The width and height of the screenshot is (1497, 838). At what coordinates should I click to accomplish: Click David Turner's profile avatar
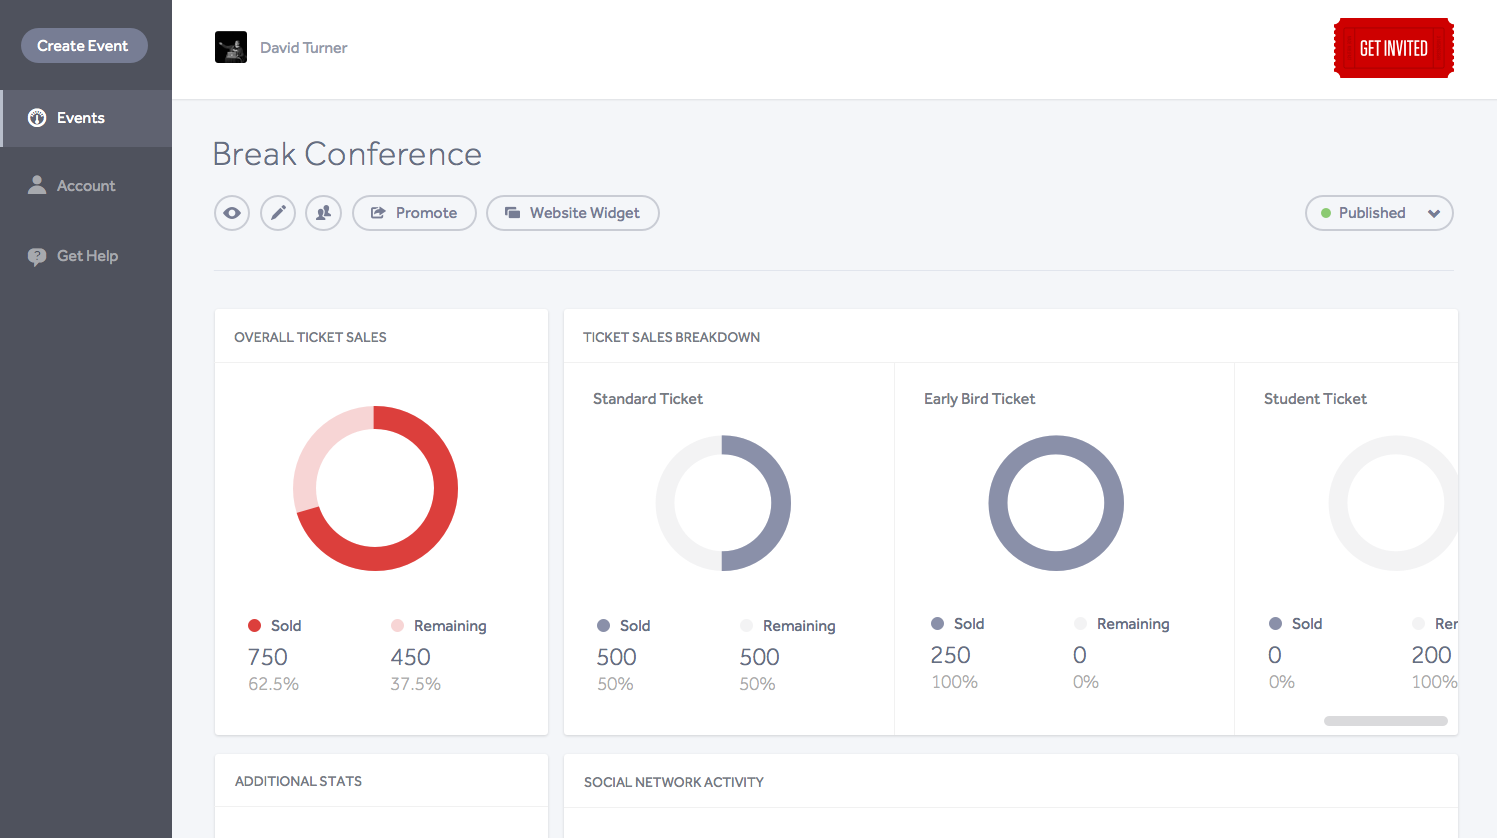tap(231, 47)
